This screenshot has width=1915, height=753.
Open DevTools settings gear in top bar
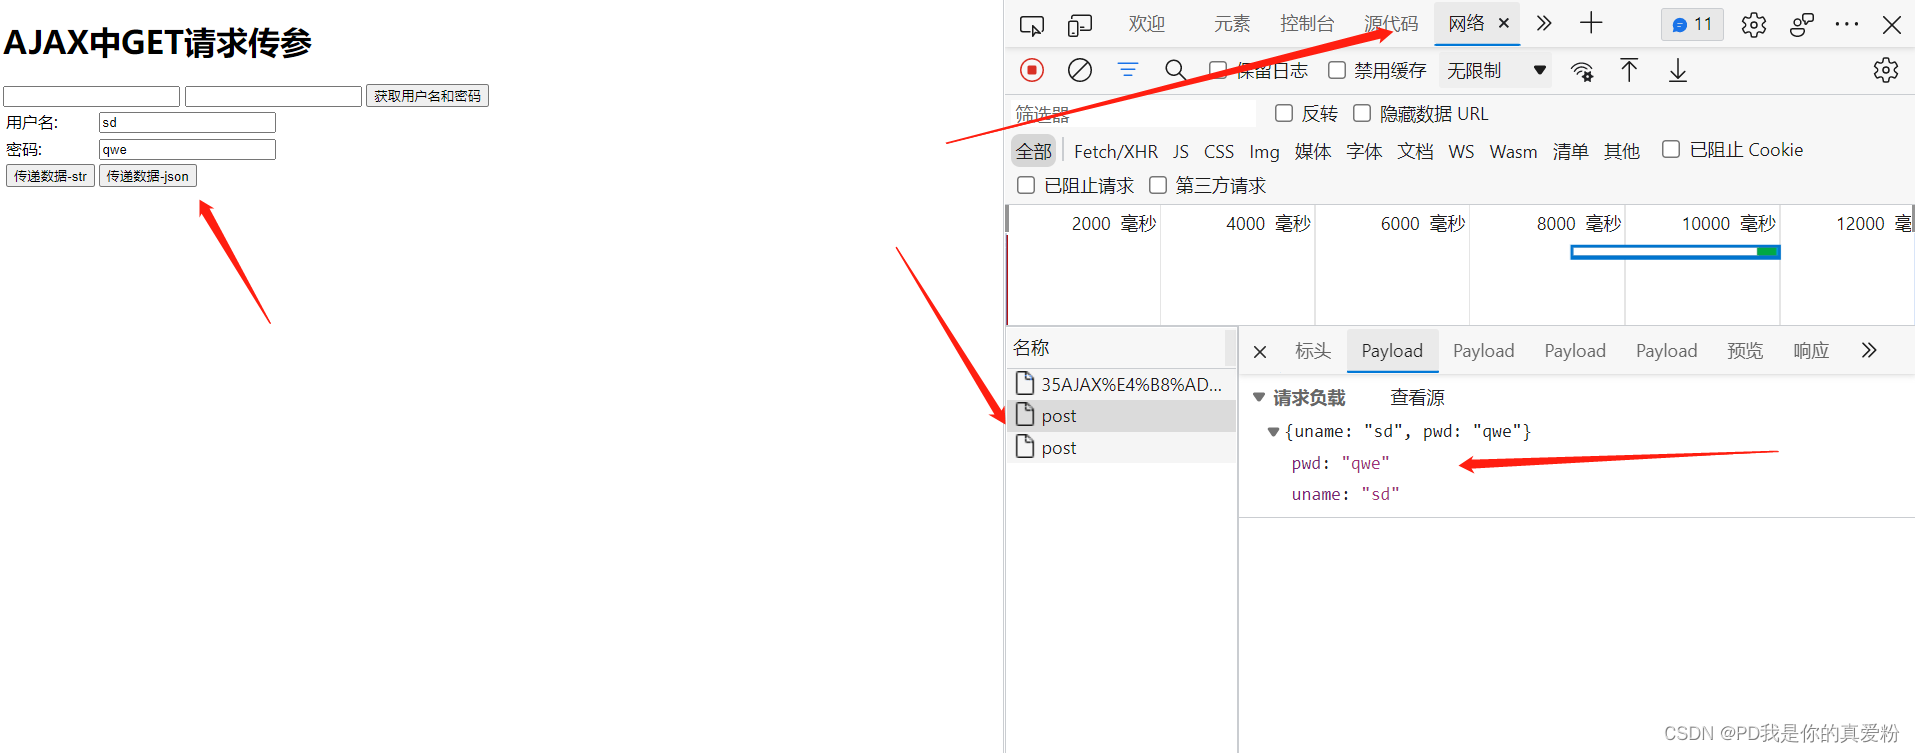coord(1754,24)
